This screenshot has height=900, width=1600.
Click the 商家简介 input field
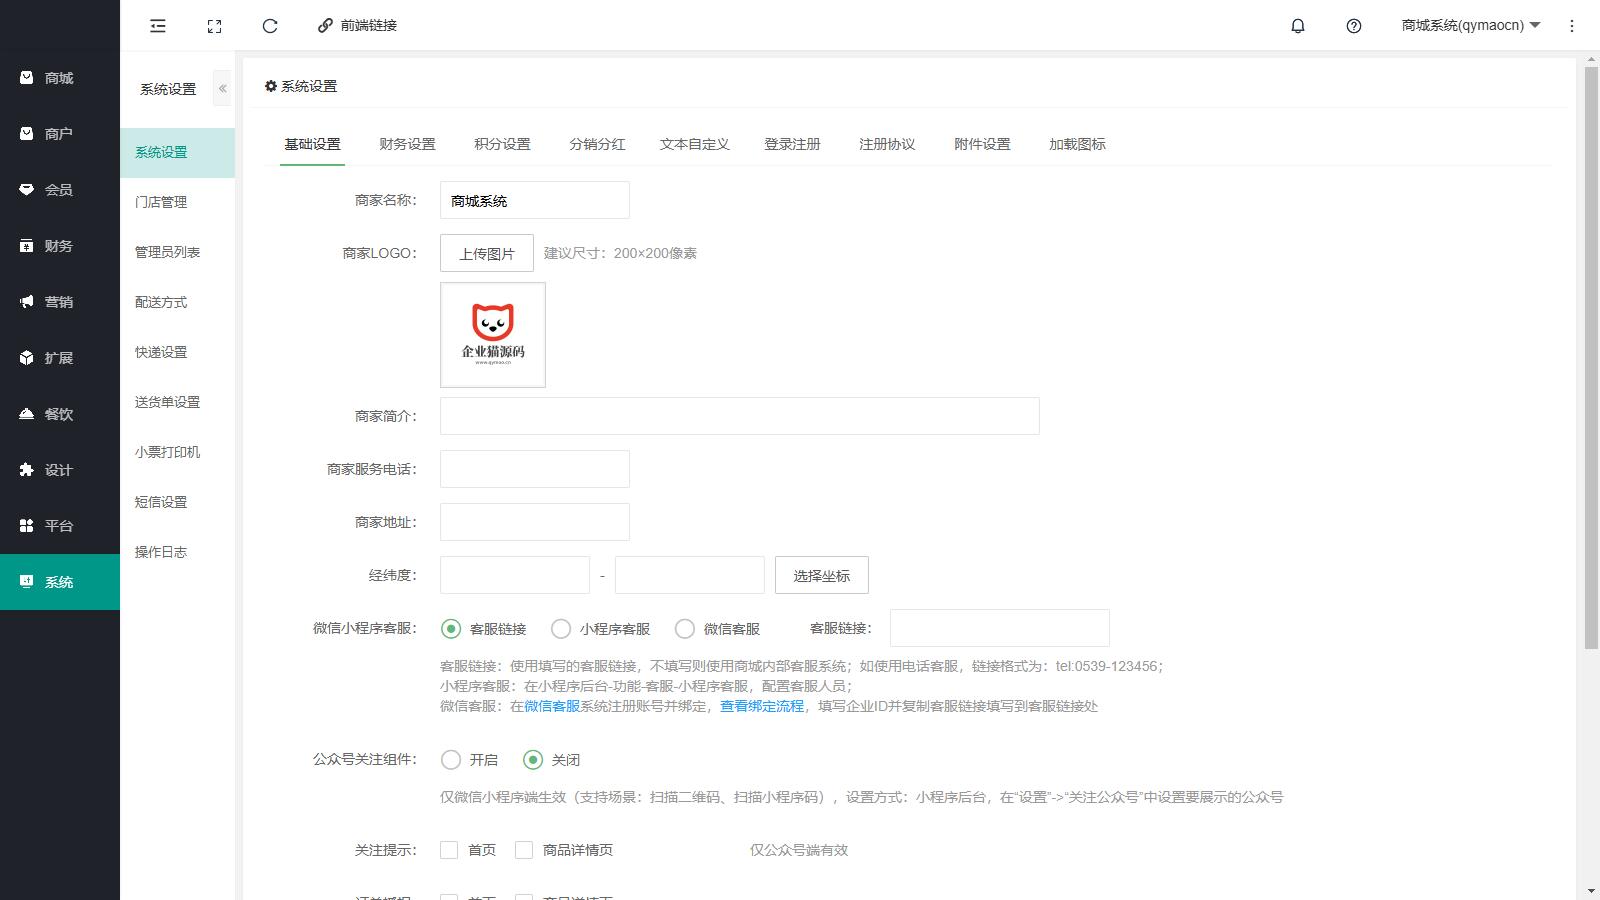click(739, 416)
